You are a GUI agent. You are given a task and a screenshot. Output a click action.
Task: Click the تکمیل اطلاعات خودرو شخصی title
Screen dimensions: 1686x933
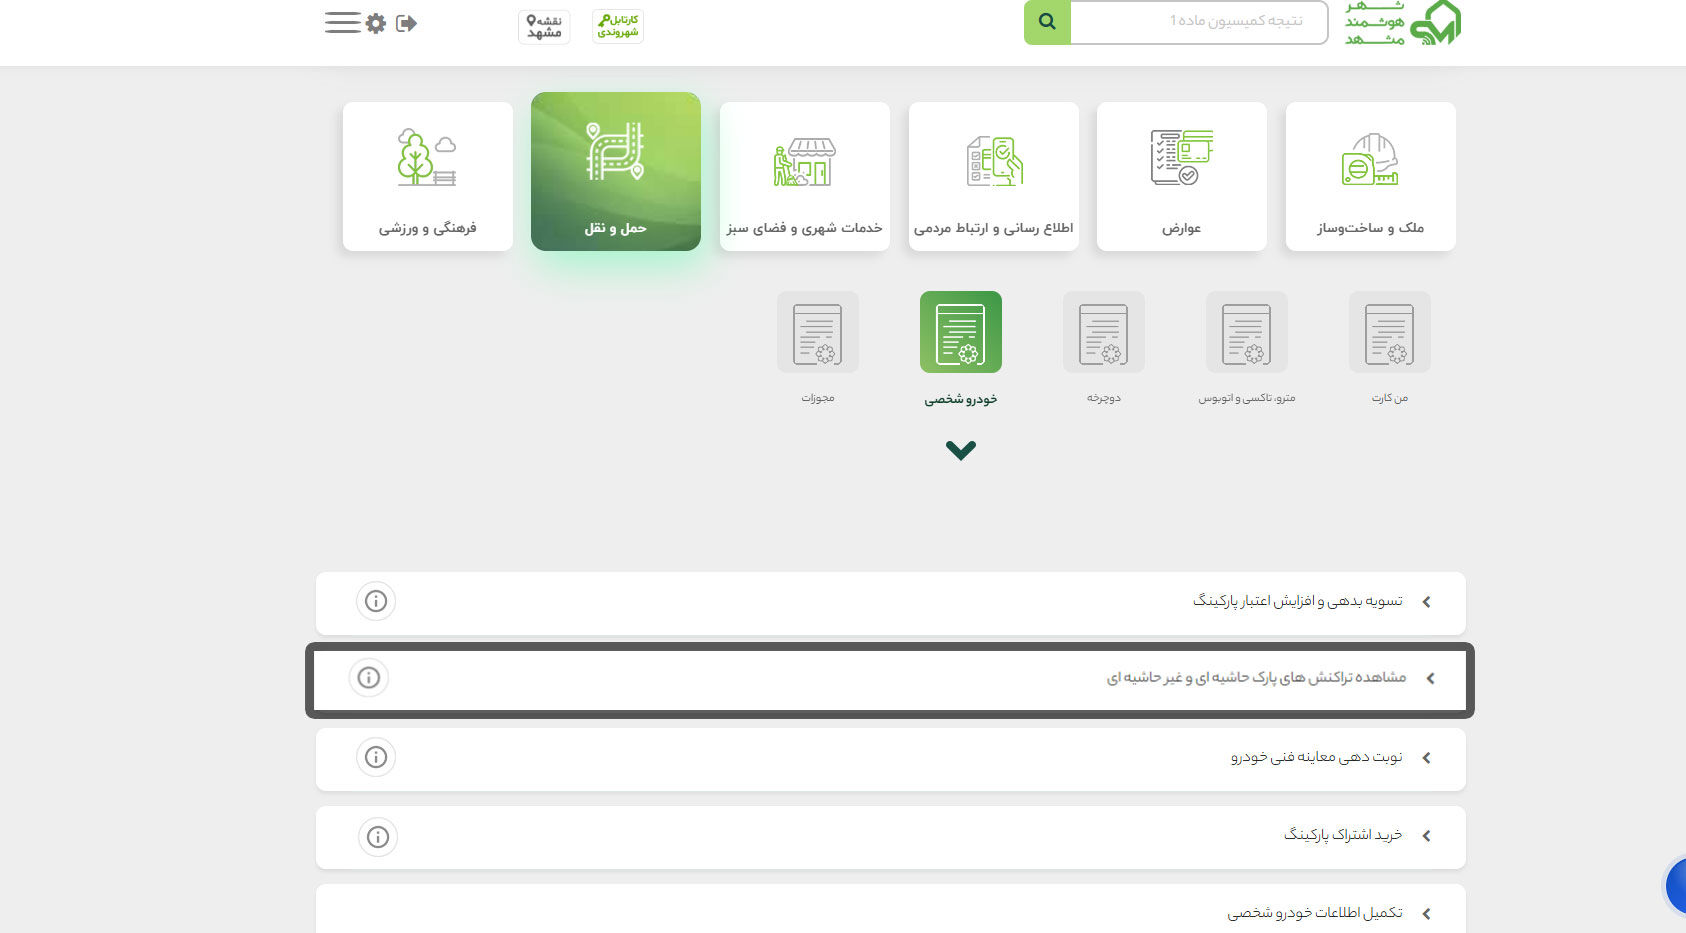click(1315, 913)
